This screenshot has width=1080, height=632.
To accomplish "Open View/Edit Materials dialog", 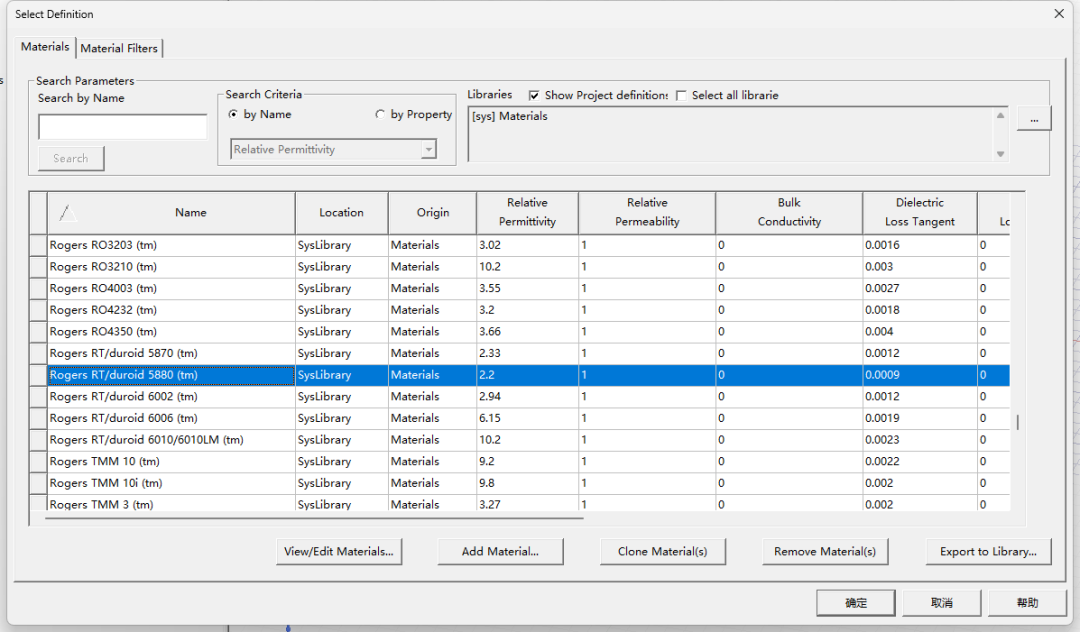I will tap(339, 551).
